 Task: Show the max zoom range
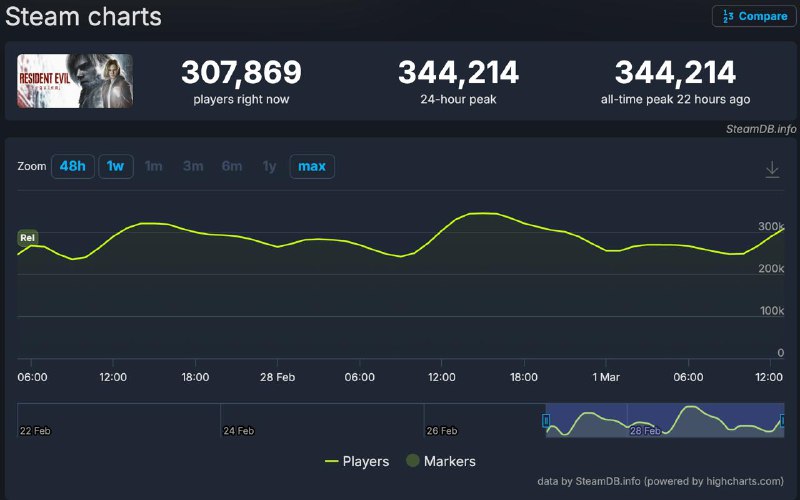(312, 166)
